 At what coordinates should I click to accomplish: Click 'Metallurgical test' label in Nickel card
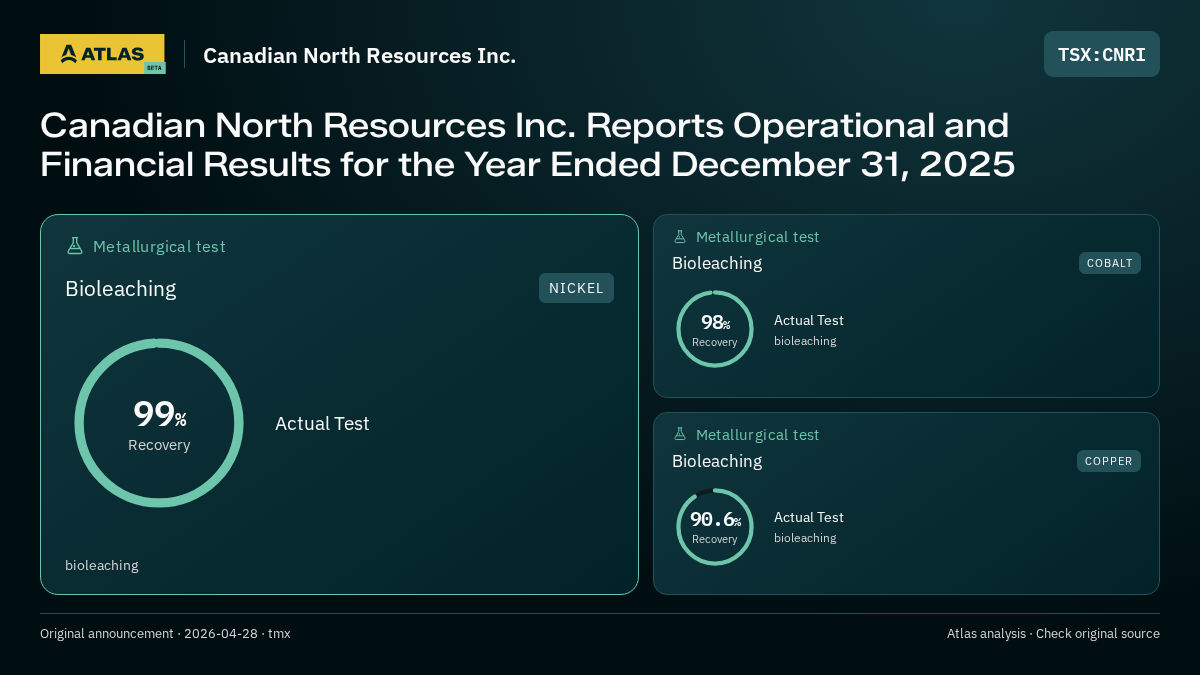click(159, 246)
